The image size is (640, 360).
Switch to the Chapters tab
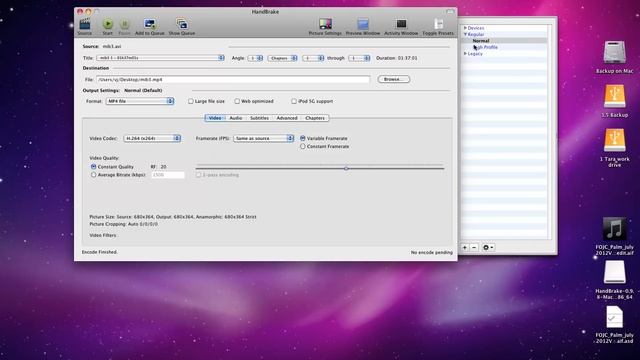(315, 118)
